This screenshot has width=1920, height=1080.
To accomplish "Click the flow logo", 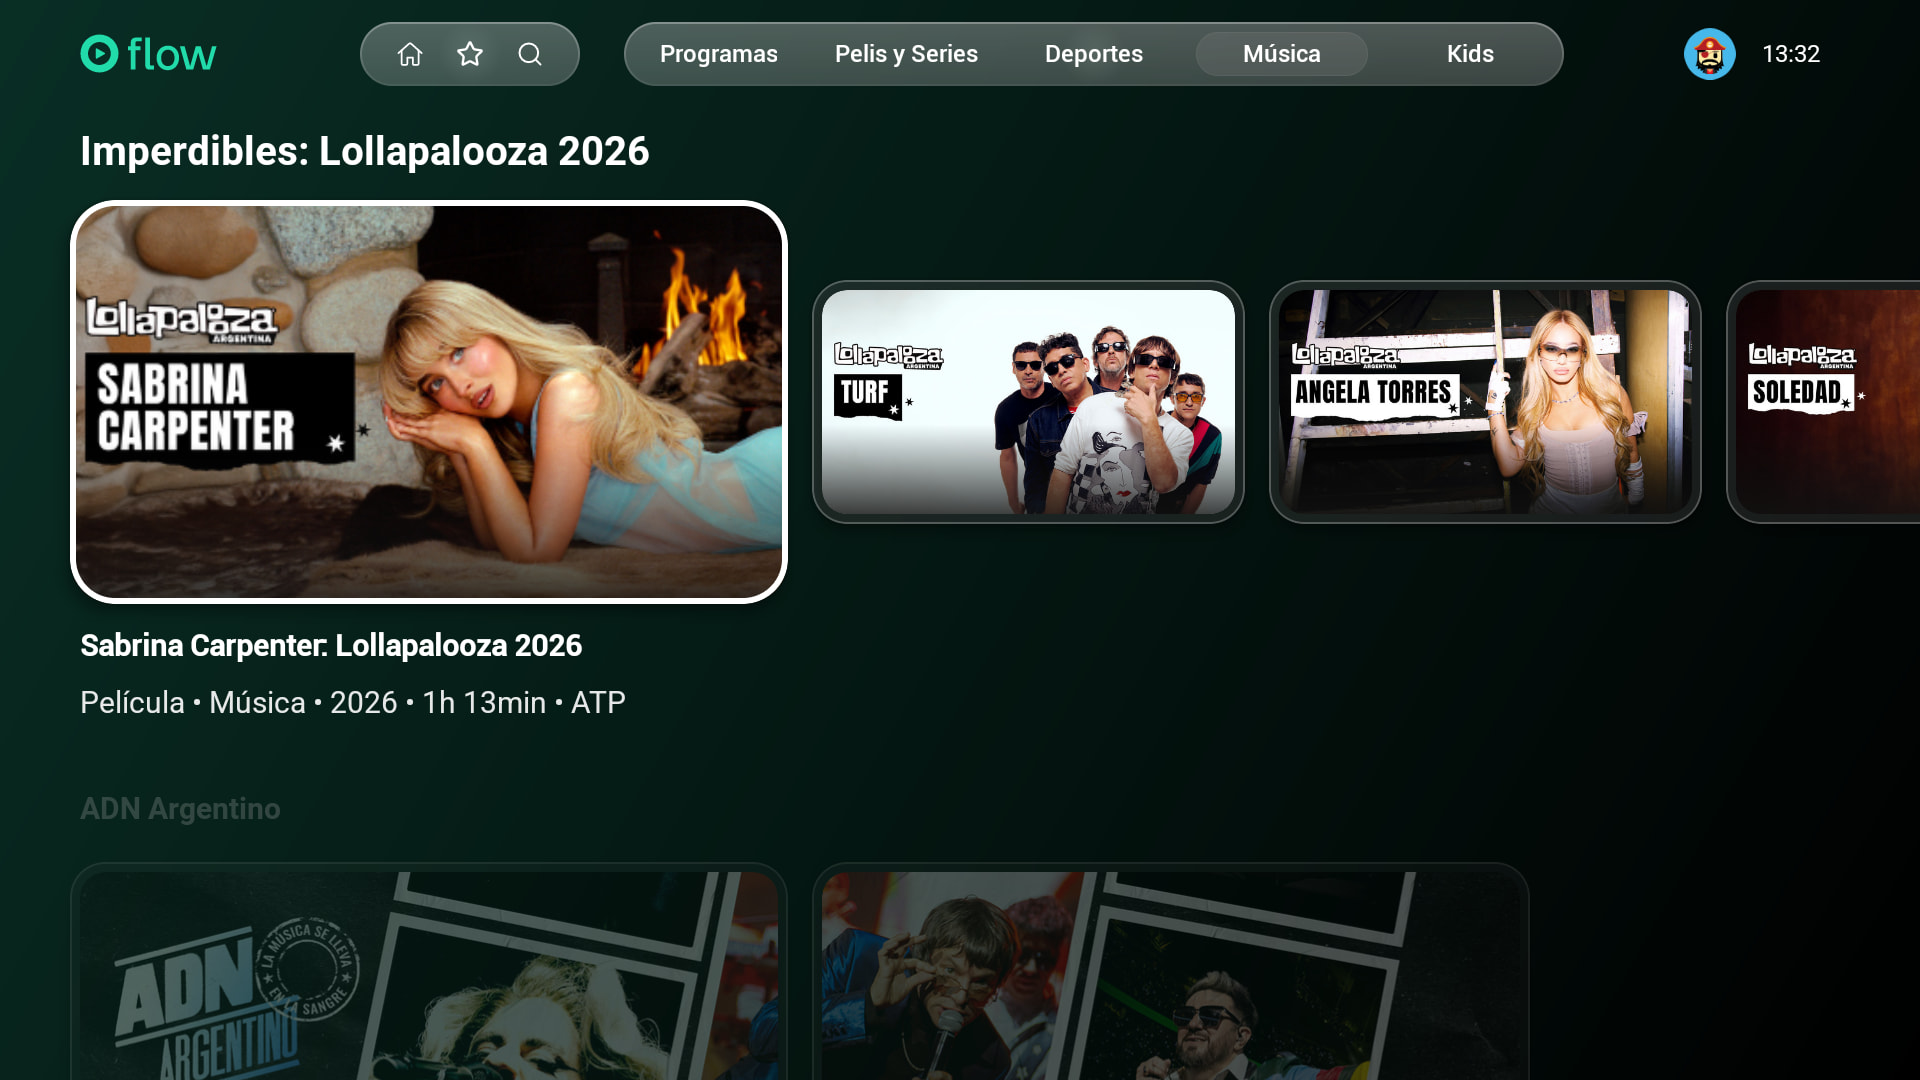I will coord(148,54).
